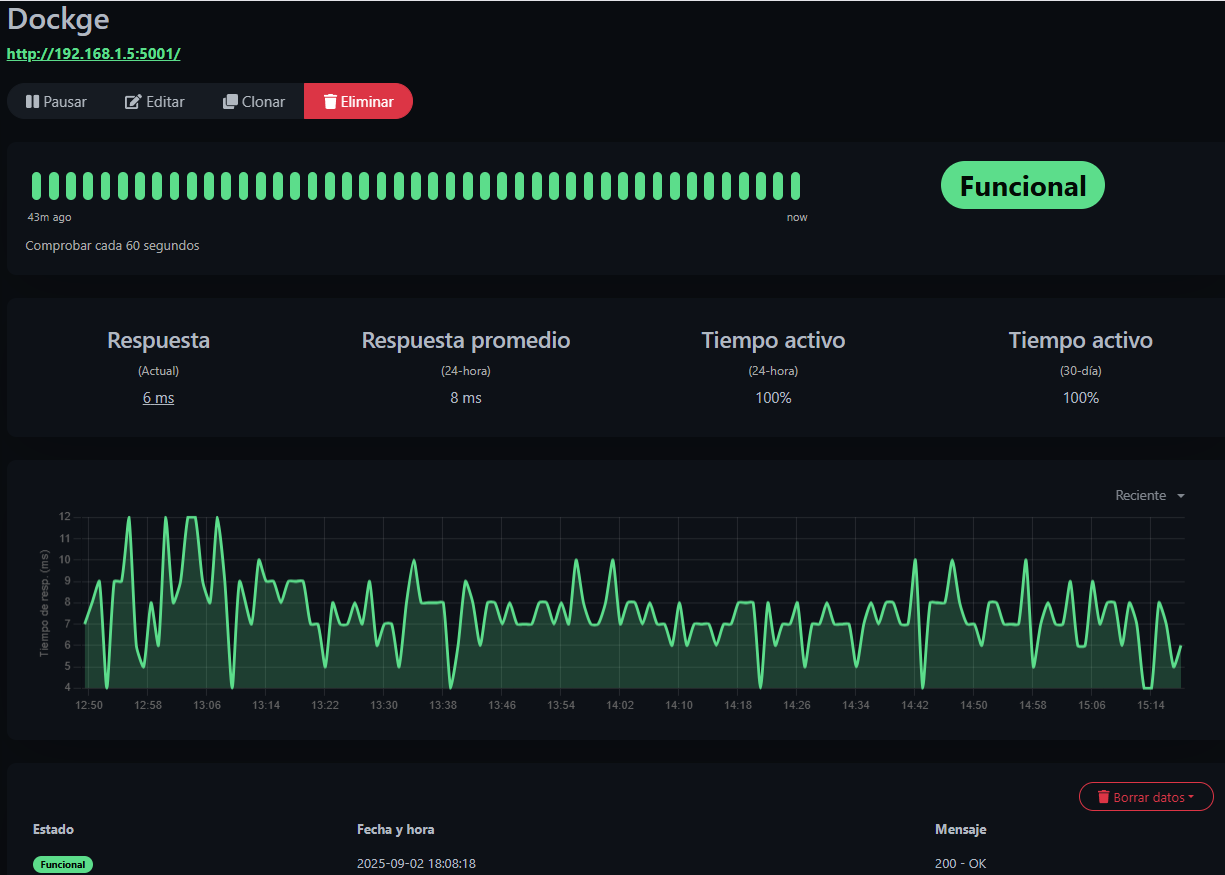Select the 2025-09-02 18:08:18 timestamp entry
The width and height of the screenshot is (1225, 875).
[416, 864]
